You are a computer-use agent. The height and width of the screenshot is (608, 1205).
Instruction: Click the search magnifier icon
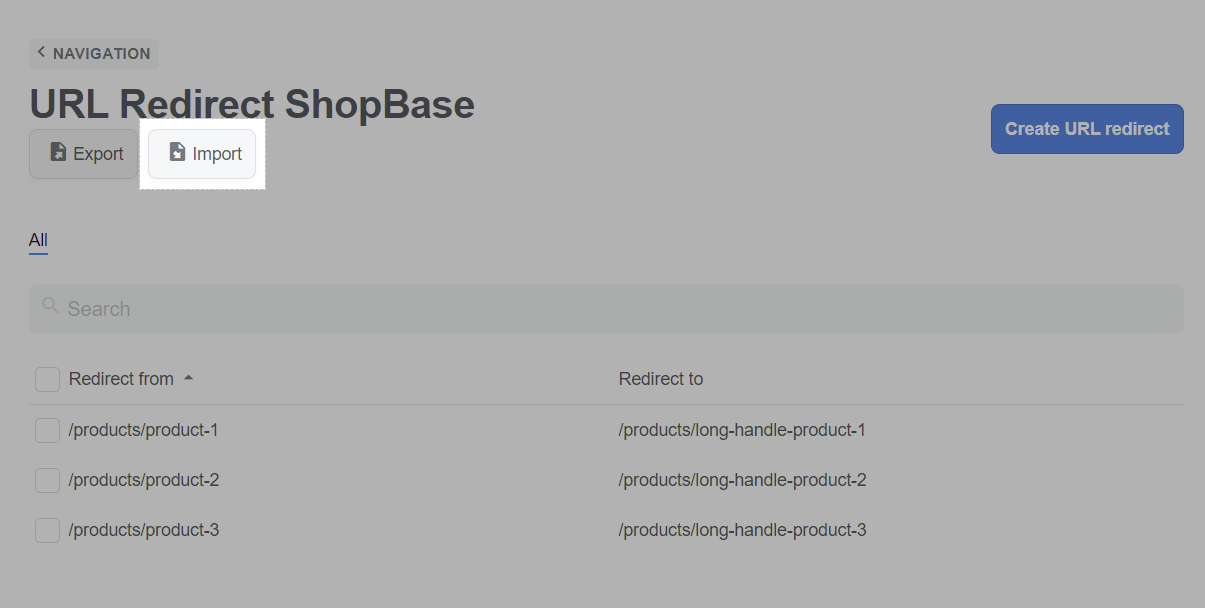(x=50, y=306)
